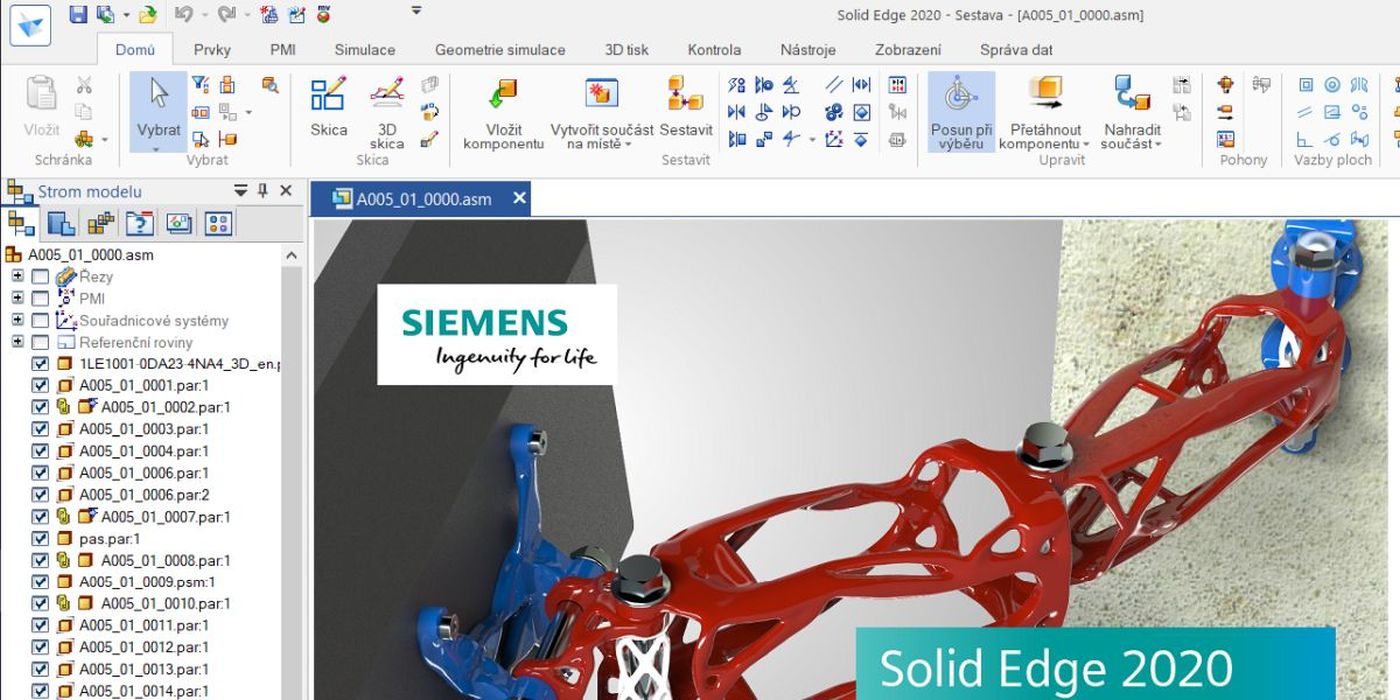Uncheck the A005_01_0001.par:1 checkbox
The height and width of the screenshot is (700, 1400).
tap(40, 386)
